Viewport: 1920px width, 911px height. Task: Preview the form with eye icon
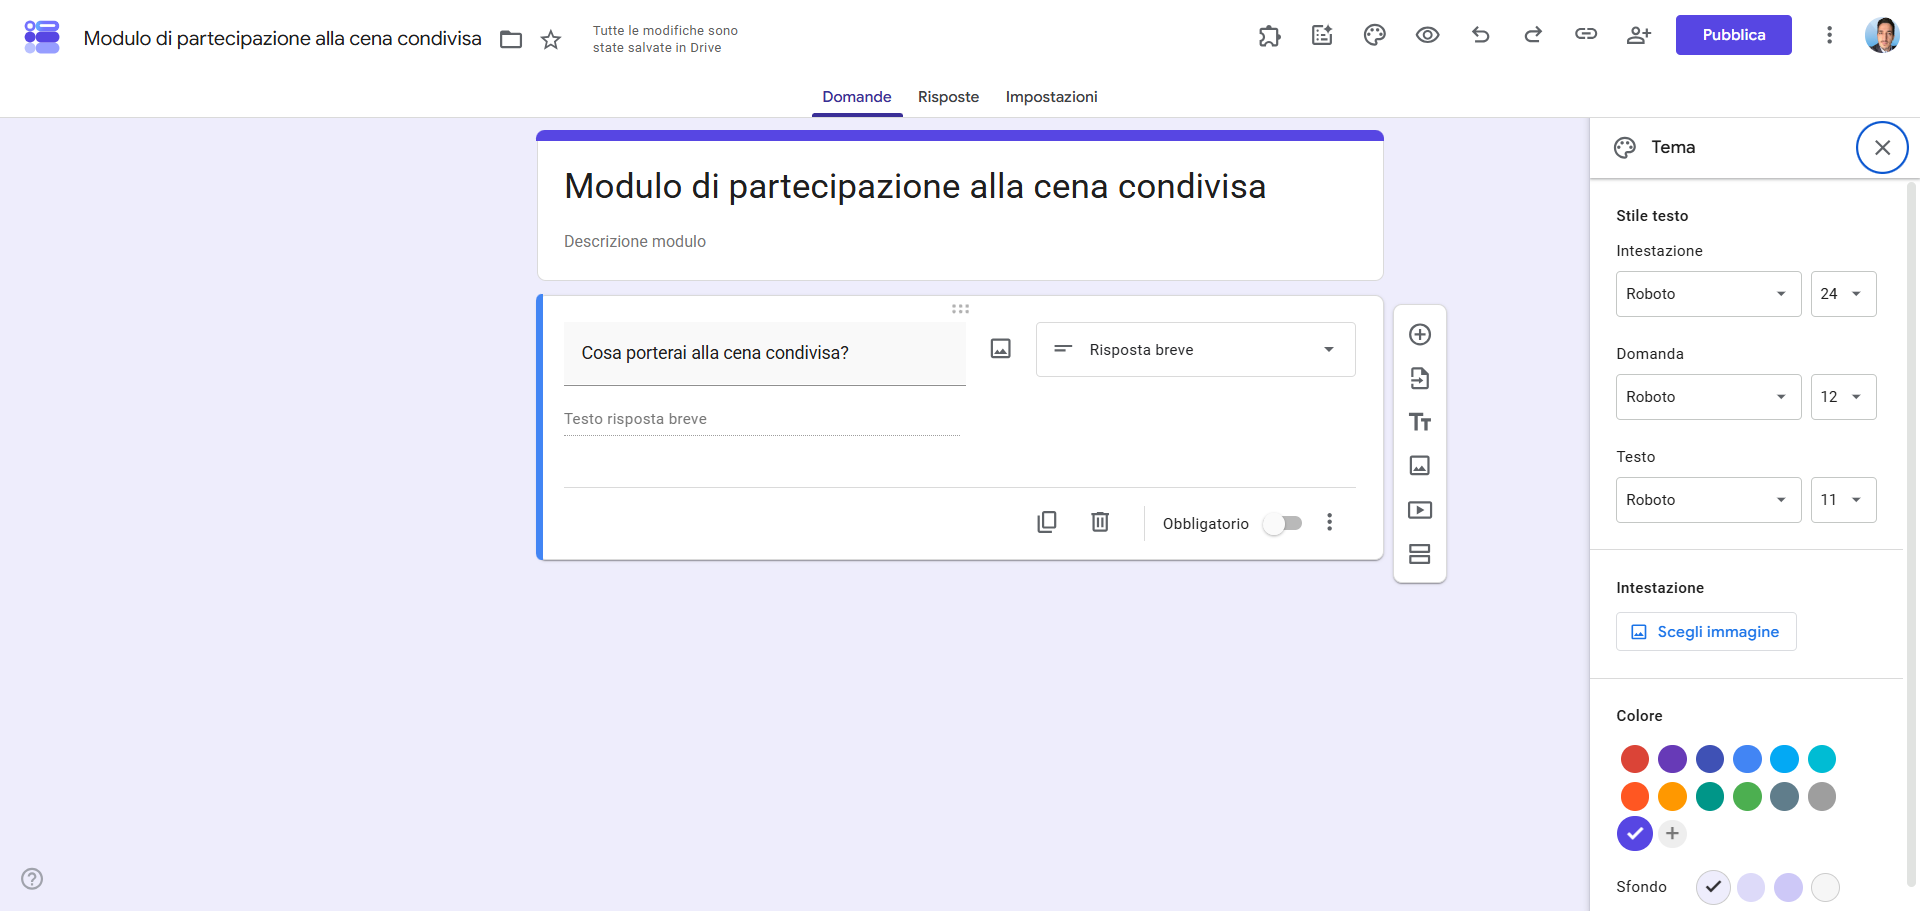pyautogui.click(x=1427, y=35)
